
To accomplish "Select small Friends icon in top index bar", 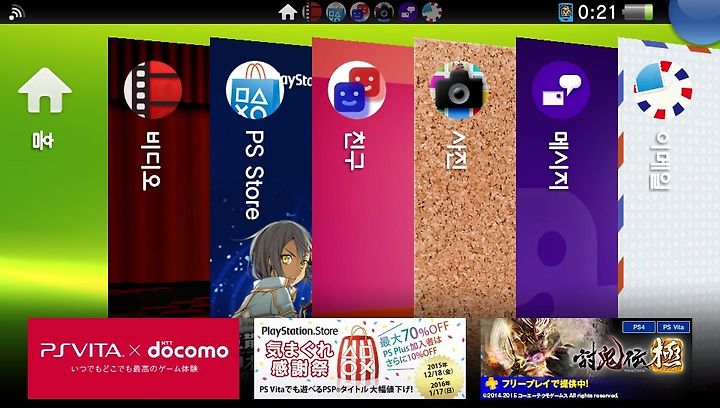I will click(x=360, y=12).
